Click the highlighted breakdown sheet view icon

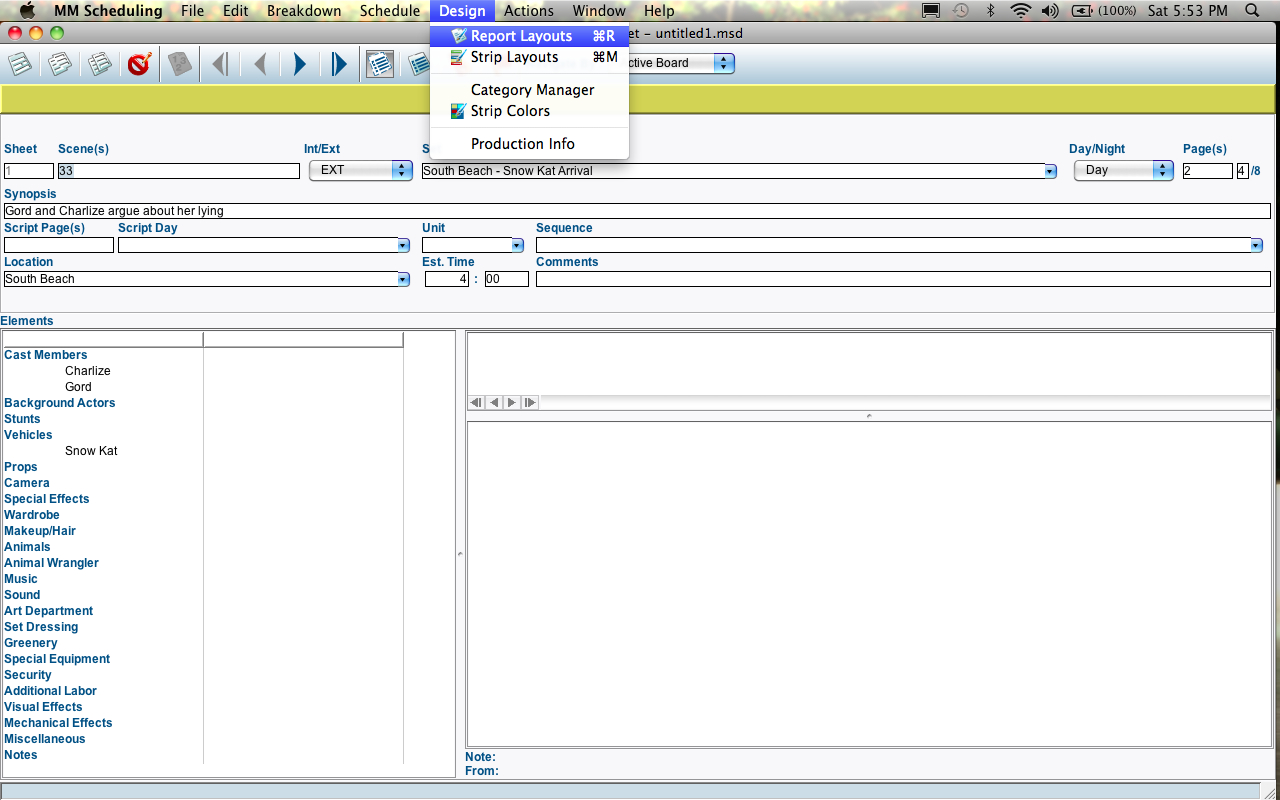pos(379,64)
